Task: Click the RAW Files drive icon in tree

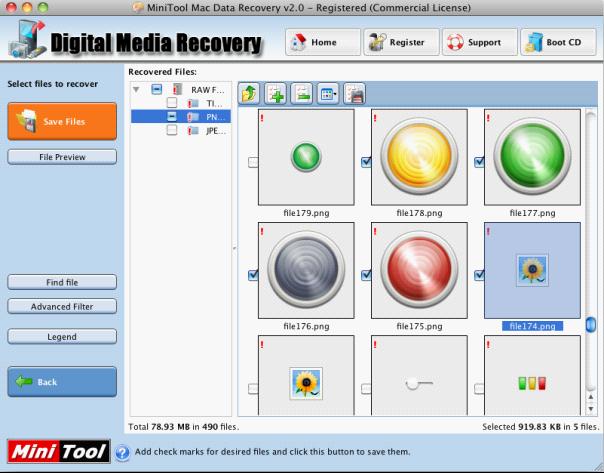Action: (x=177, y=90)
